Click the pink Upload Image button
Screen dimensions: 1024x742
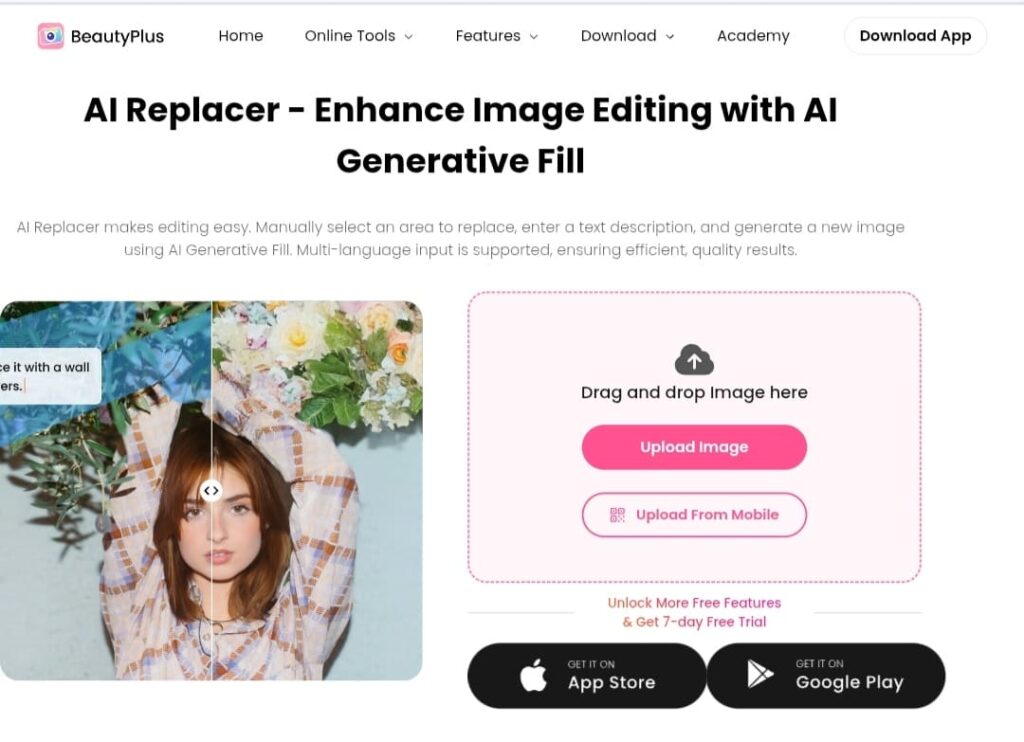point(694,447)
